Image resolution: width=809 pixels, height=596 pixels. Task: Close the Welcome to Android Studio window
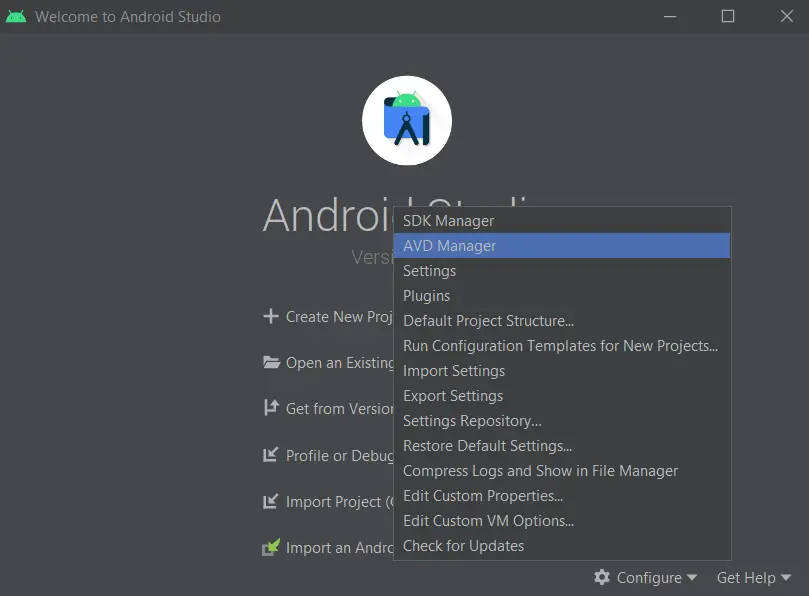787,17
